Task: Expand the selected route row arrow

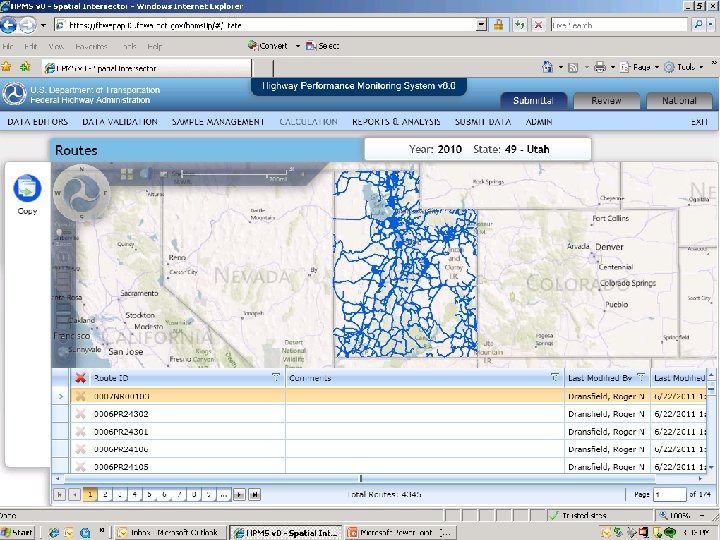Action: [61, 396]
